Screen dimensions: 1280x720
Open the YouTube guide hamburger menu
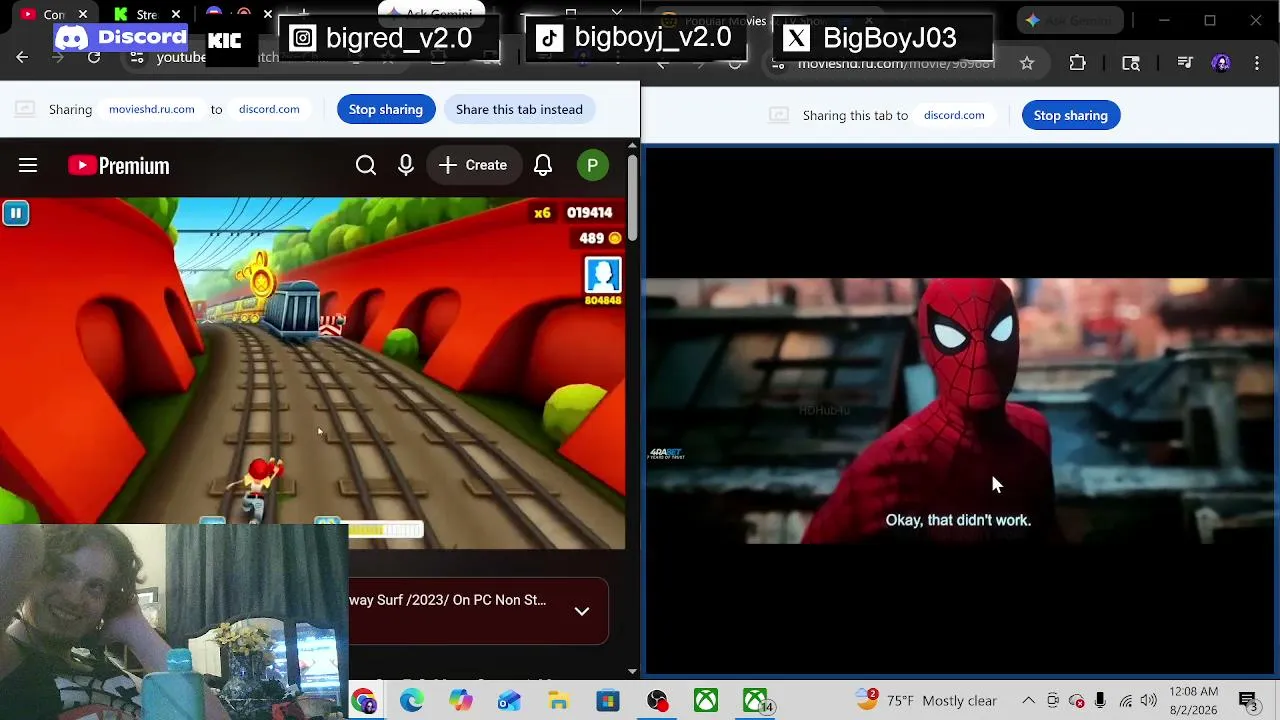coord(28,165)
